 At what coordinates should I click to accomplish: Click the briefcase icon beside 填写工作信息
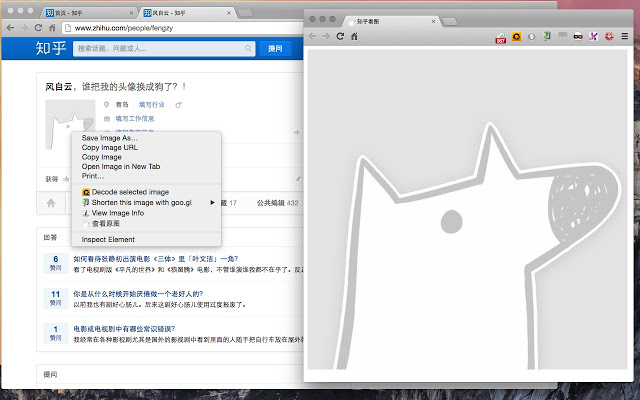(x=107, y=119)
